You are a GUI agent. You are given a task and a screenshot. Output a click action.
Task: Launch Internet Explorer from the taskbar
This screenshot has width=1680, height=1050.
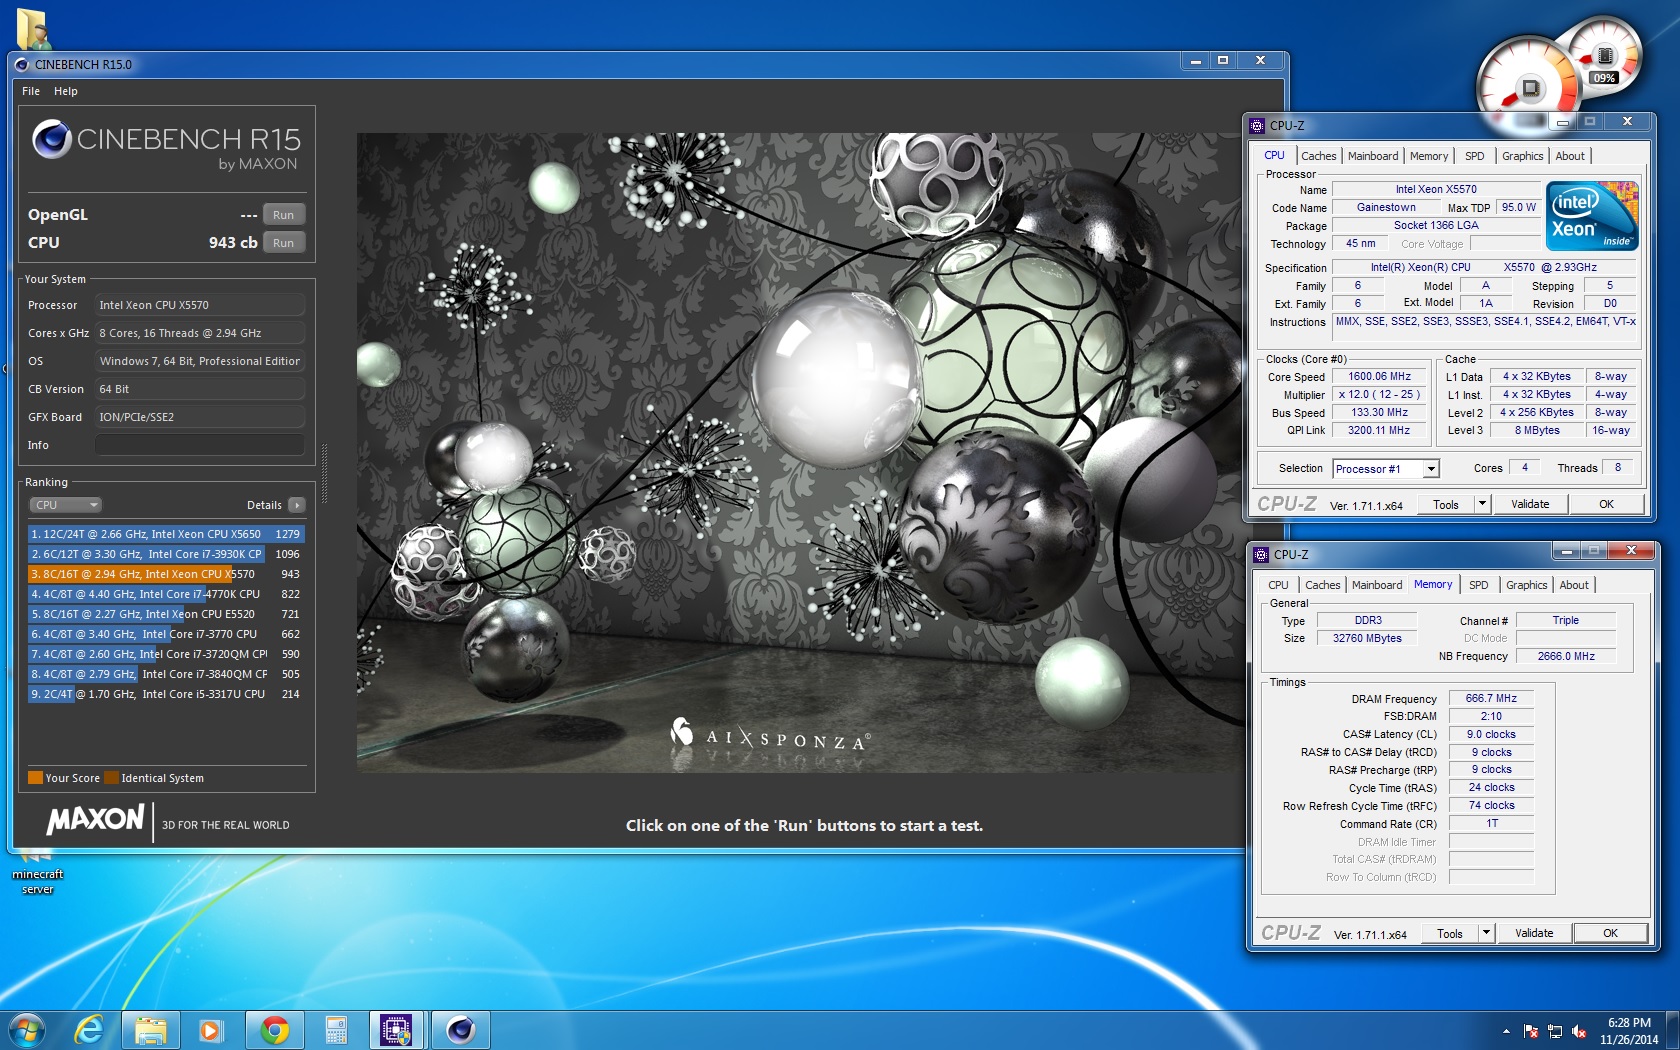[89, 1030]
